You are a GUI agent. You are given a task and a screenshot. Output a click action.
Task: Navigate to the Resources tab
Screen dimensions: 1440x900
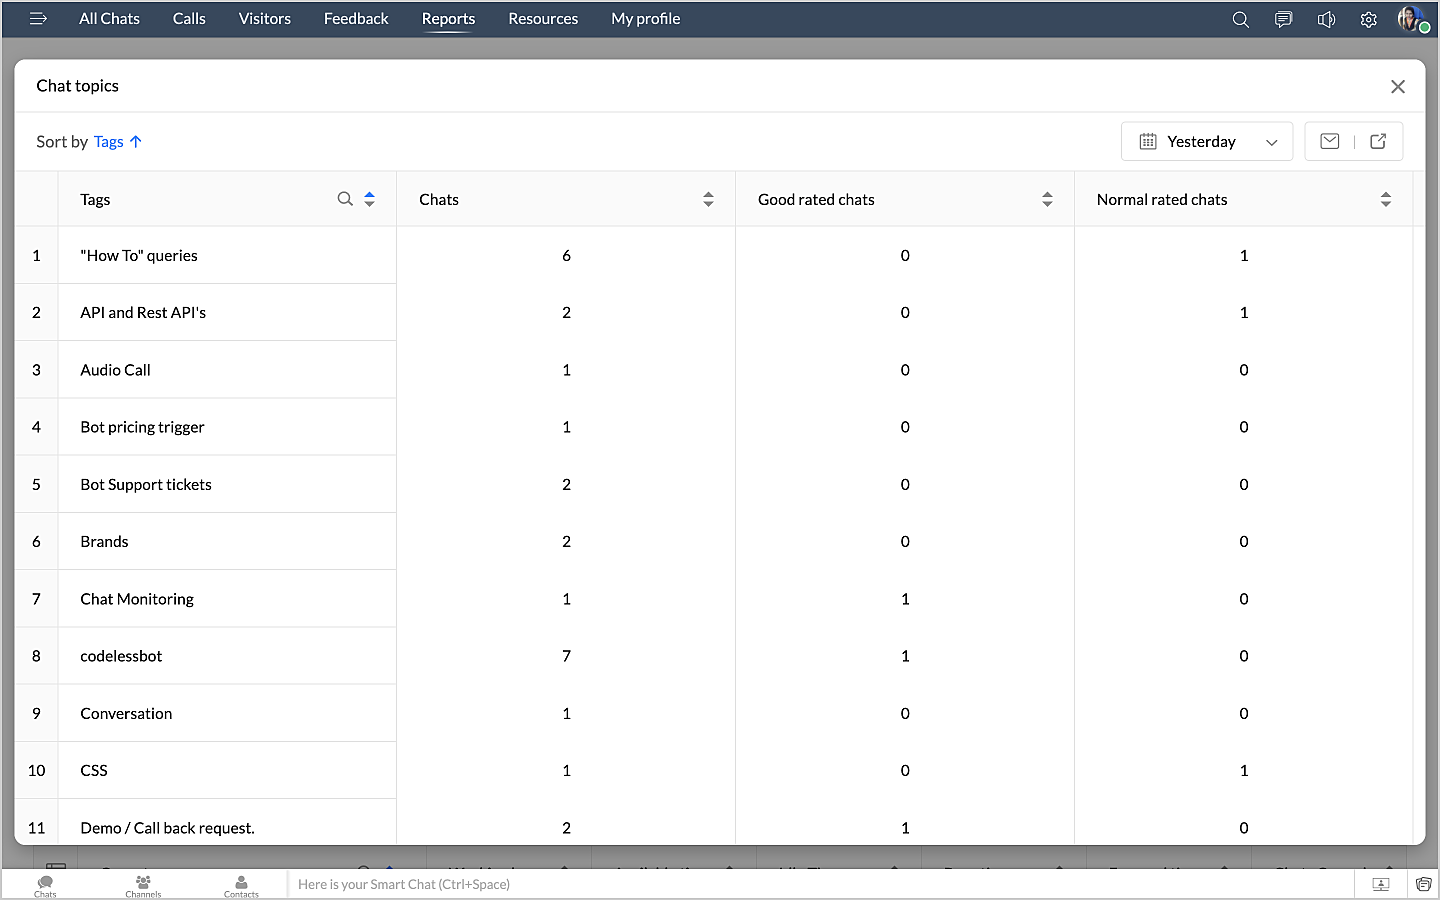click(543, 19)
